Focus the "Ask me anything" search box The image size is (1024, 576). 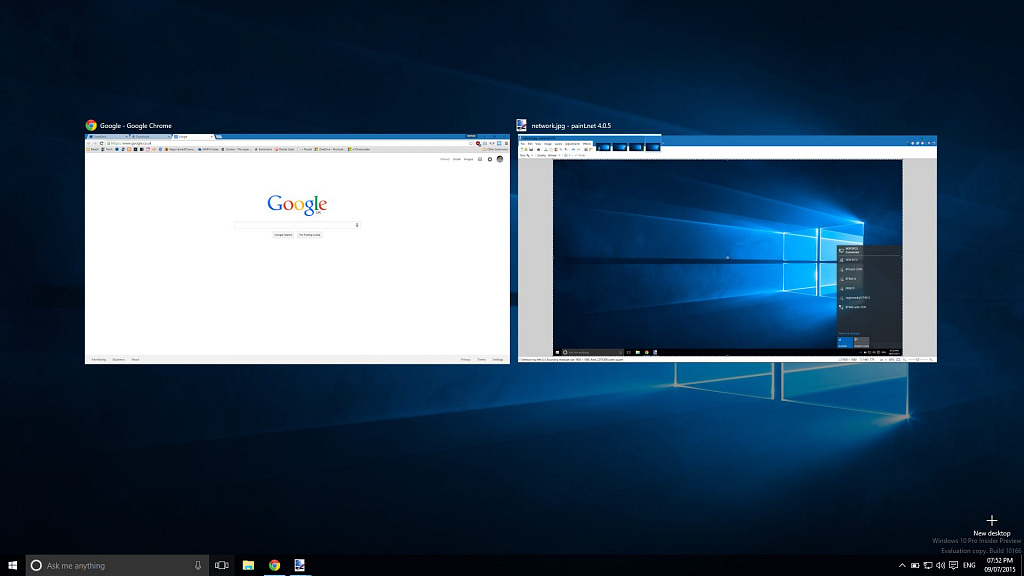coord(118,566)
